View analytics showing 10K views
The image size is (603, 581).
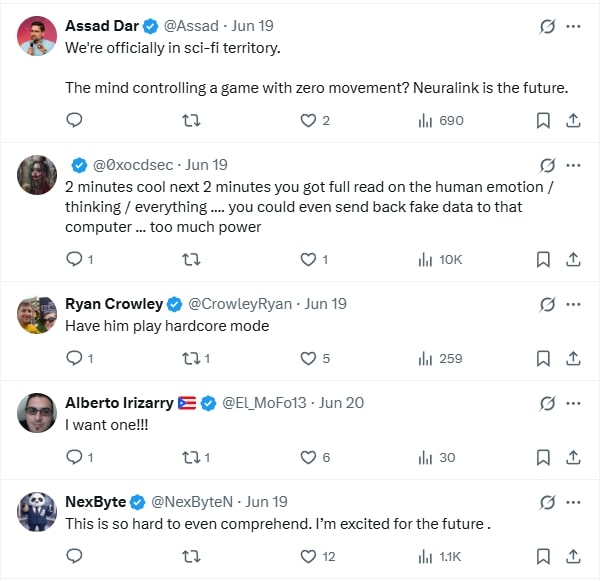[x=440, y=259]
